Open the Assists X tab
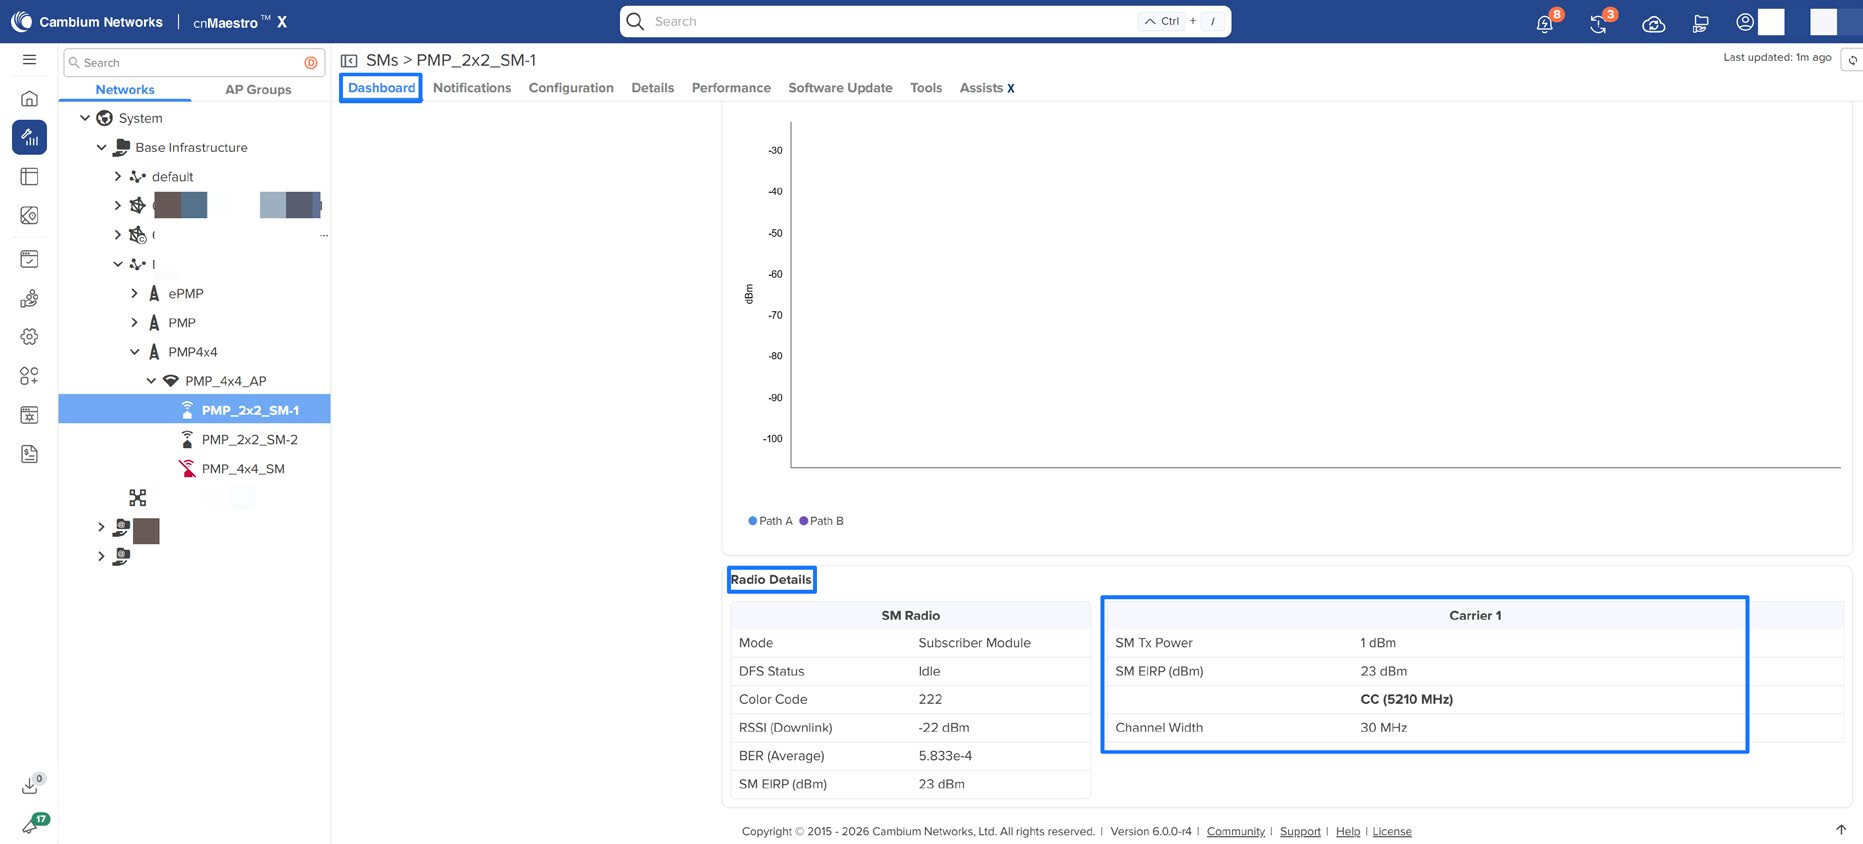This screenshot has width=1863, height=844. [x=987, y=88]
